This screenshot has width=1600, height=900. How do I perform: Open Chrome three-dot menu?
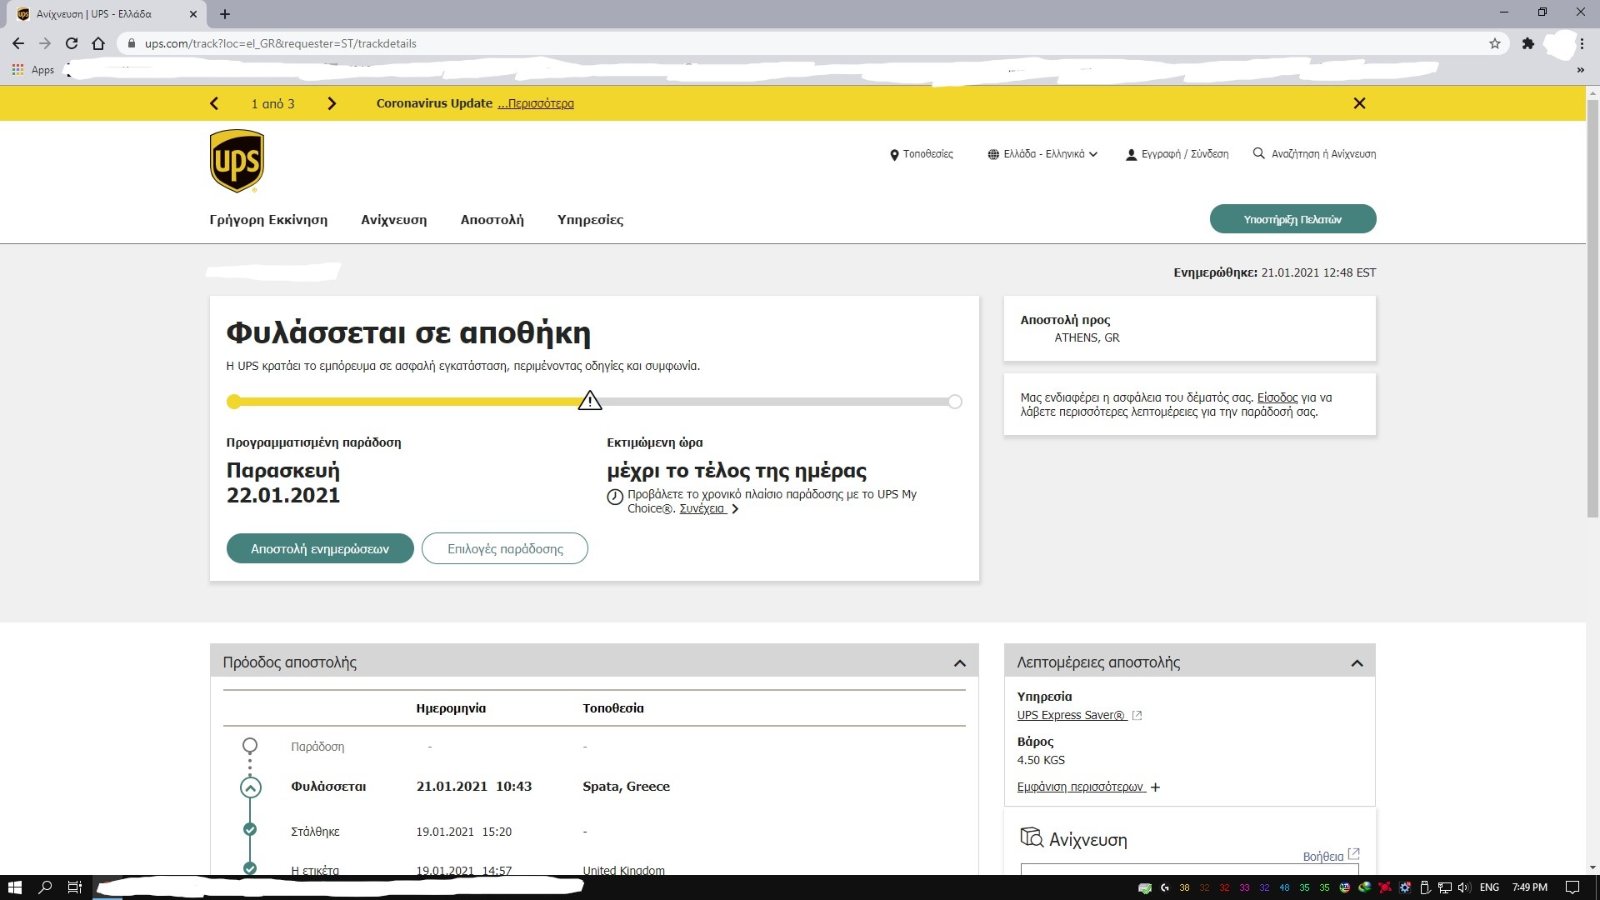point(1582,43)
